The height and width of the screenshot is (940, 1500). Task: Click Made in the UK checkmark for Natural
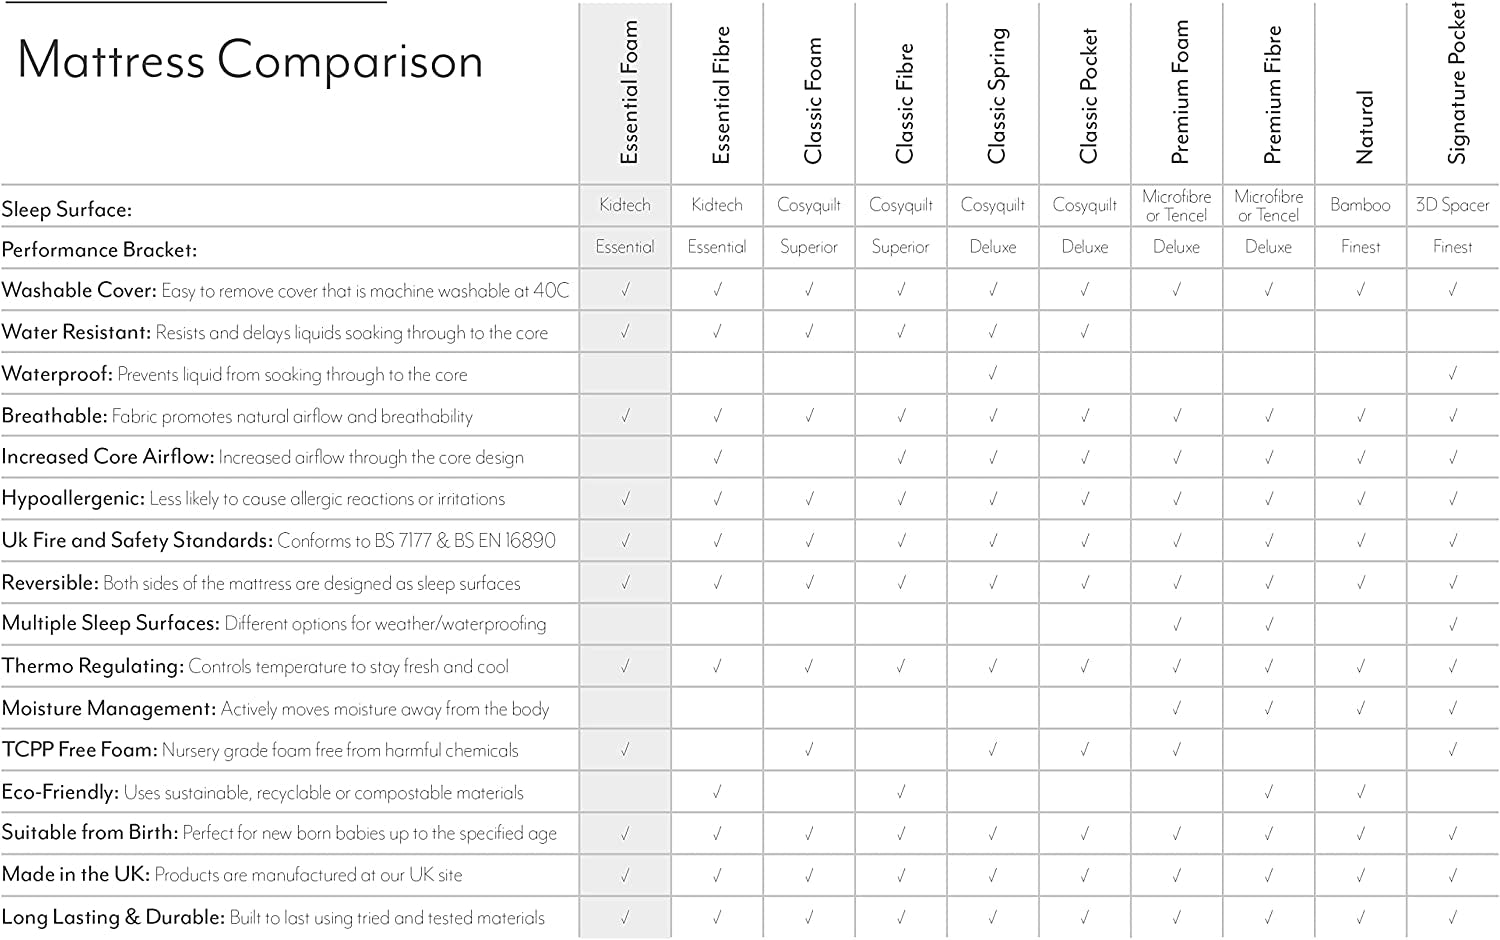(1361, 875)
